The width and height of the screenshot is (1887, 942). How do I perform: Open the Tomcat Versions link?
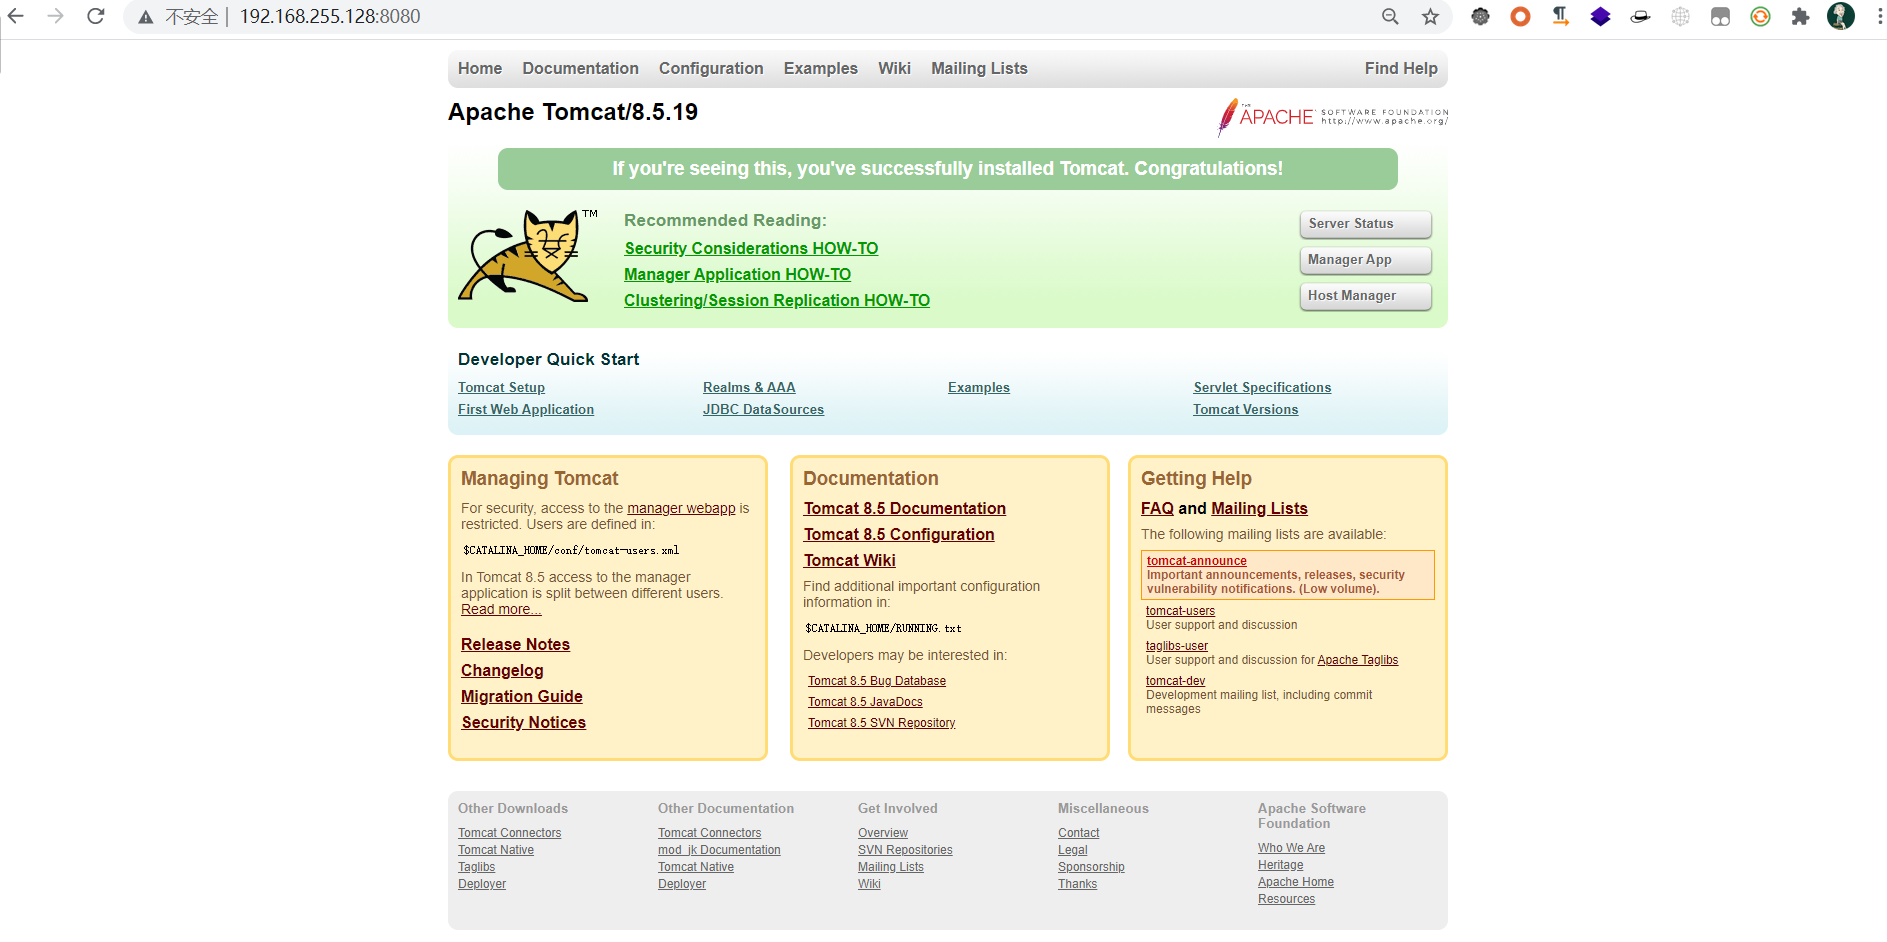(x=1245, y=409)
